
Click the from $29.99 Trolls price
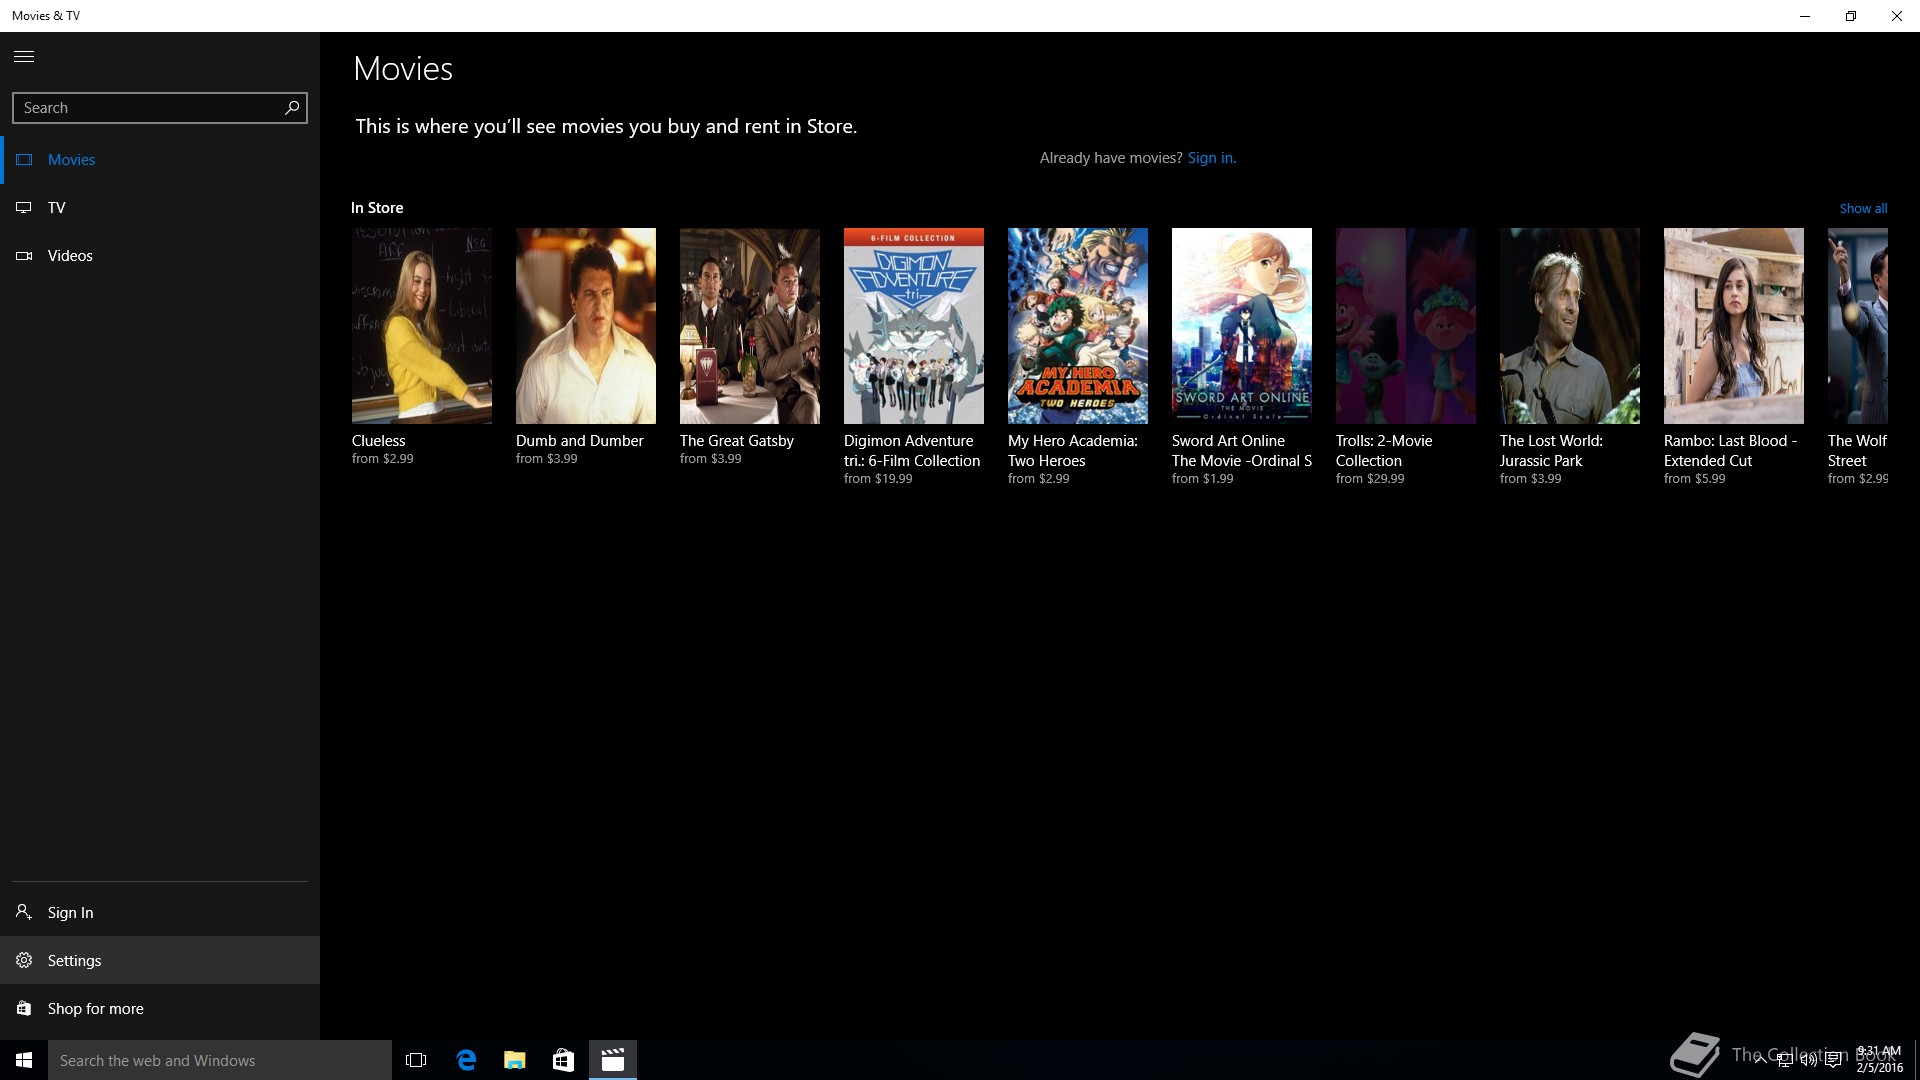tap(1370, 479)
